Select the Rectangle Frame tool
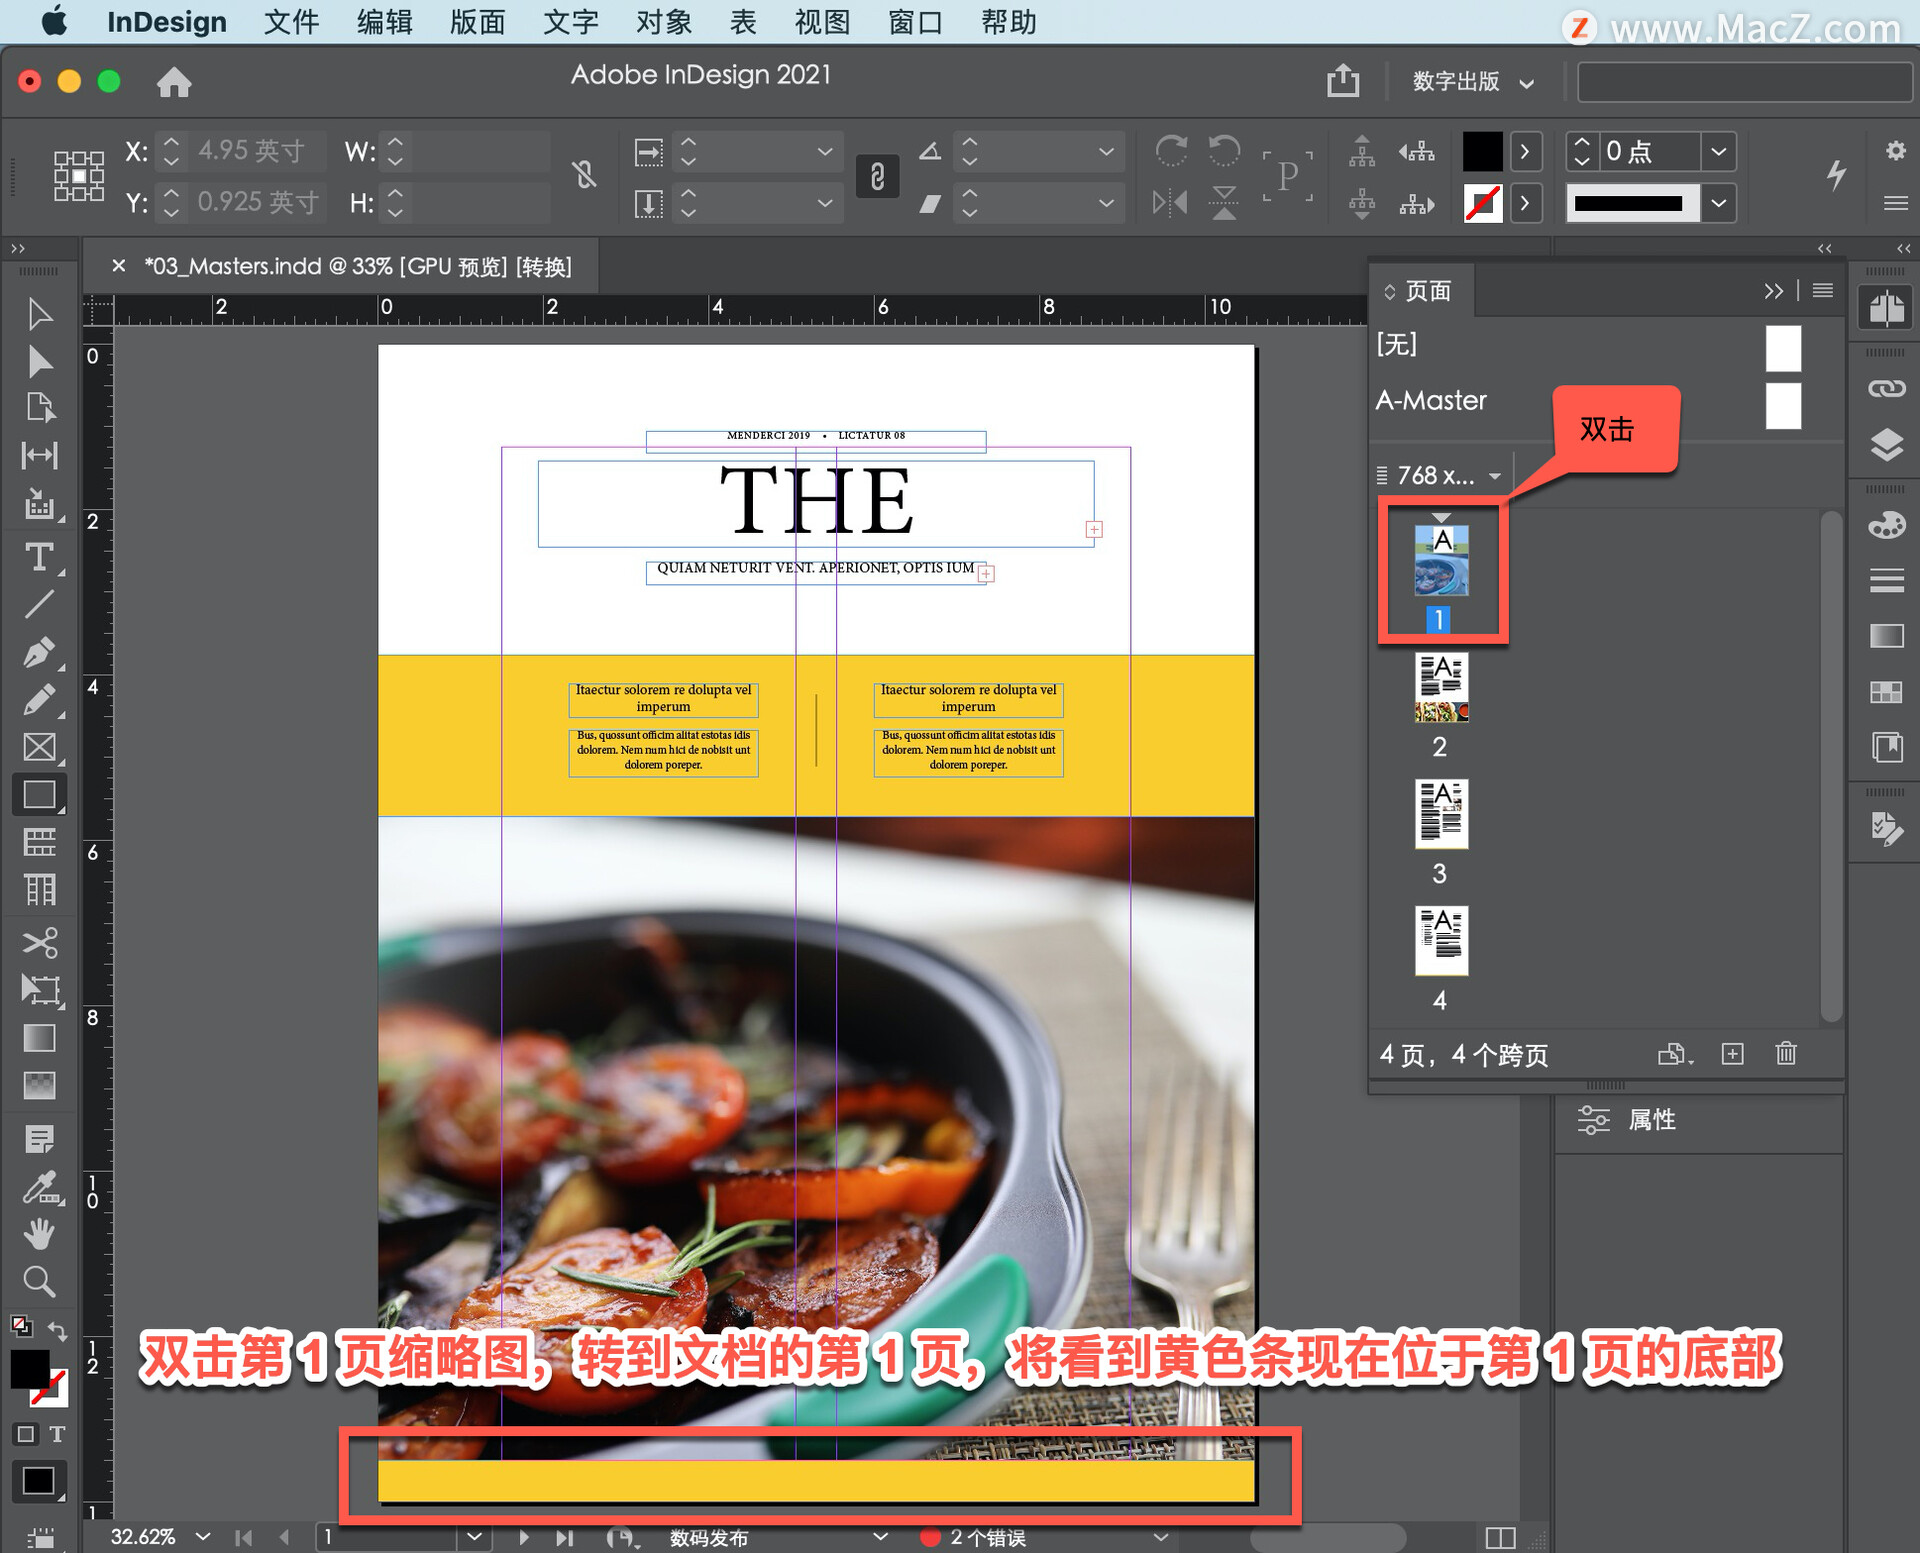This screenshot has height=1553, width=1920. coord(39,747)
